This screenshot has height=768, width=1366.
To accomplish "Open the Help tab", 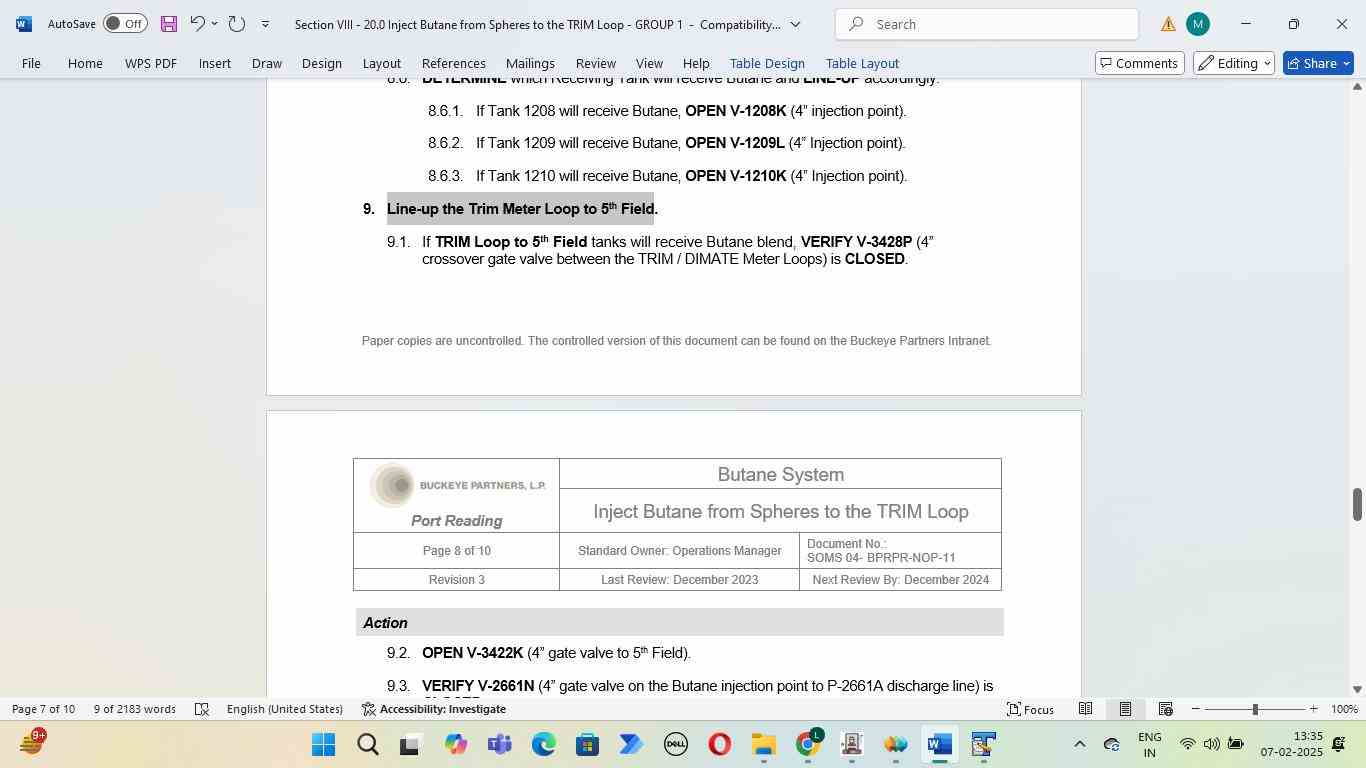I will (696, 63).
